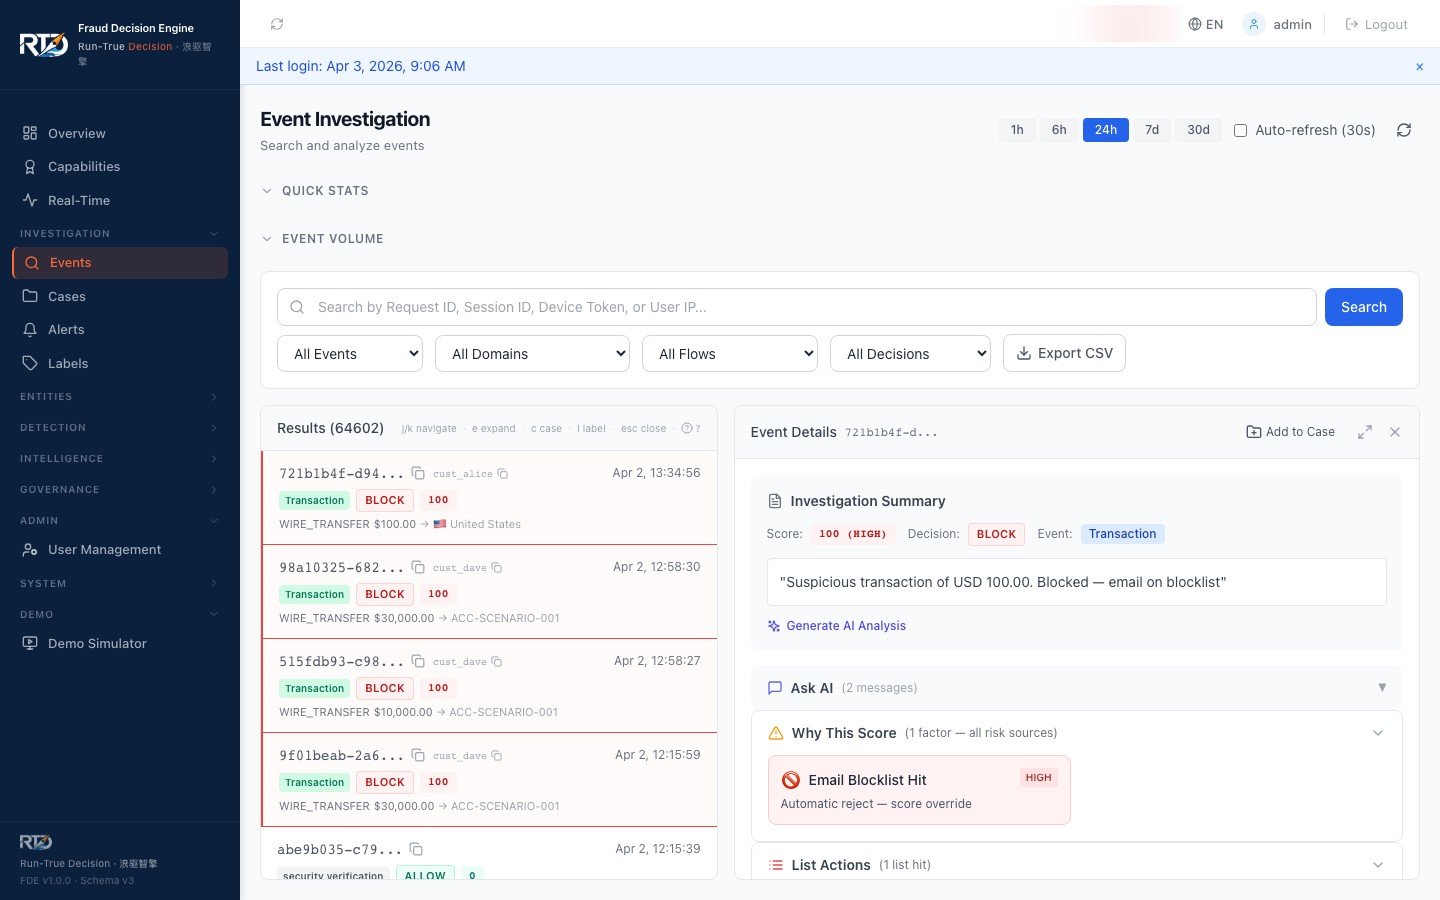The height and width of the screenshot is (900, 1440).
Task: Open the All Flows dropdown
Action: pyautogui.click(x=730, y=353)
